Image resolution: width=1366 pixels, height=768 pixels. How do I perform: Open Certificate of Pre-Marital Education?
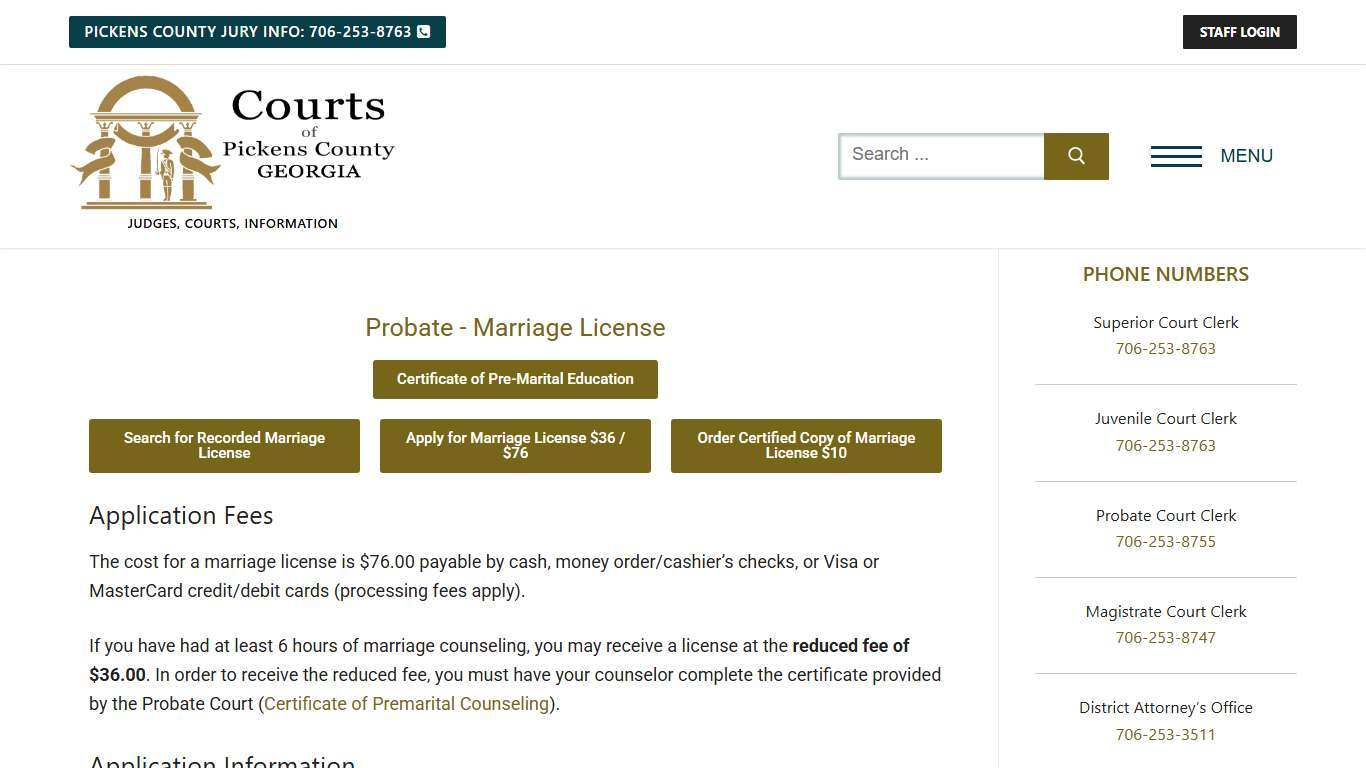515,379
